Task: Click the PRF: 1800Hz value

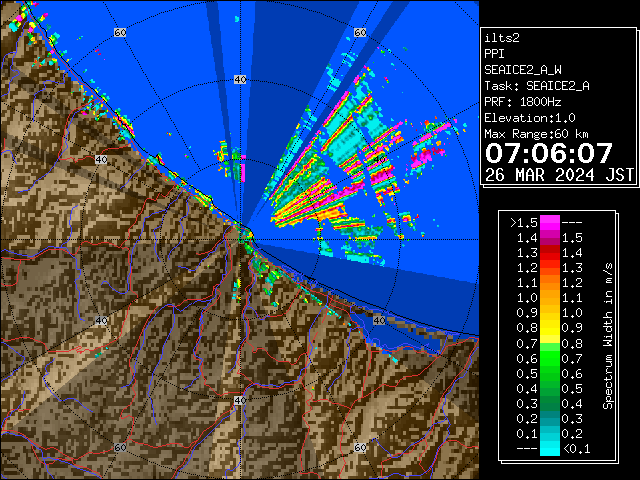Action: (x=523, y=102)
